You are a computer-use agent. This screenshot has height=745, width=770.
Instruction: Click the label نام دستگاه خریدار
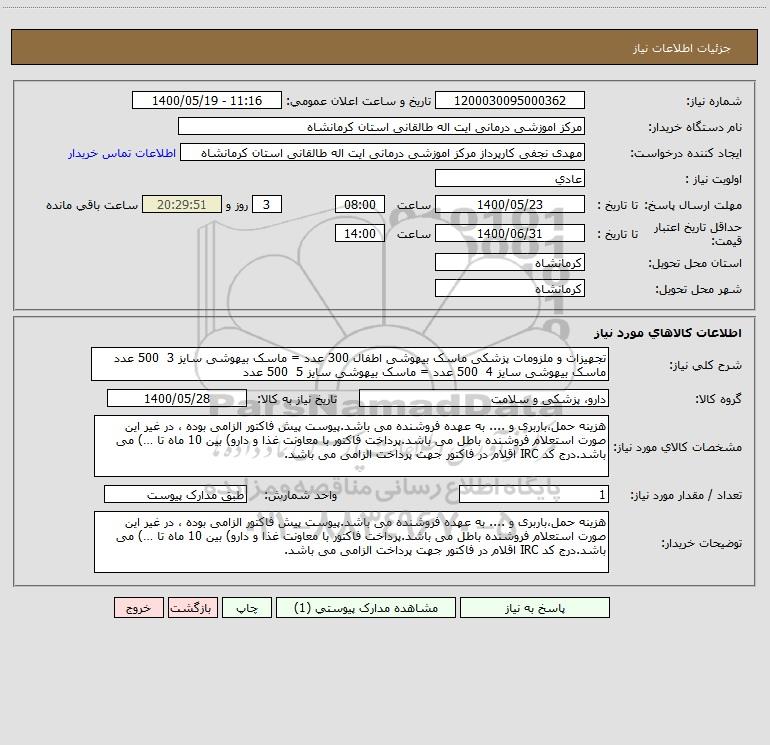pos(695,128)
